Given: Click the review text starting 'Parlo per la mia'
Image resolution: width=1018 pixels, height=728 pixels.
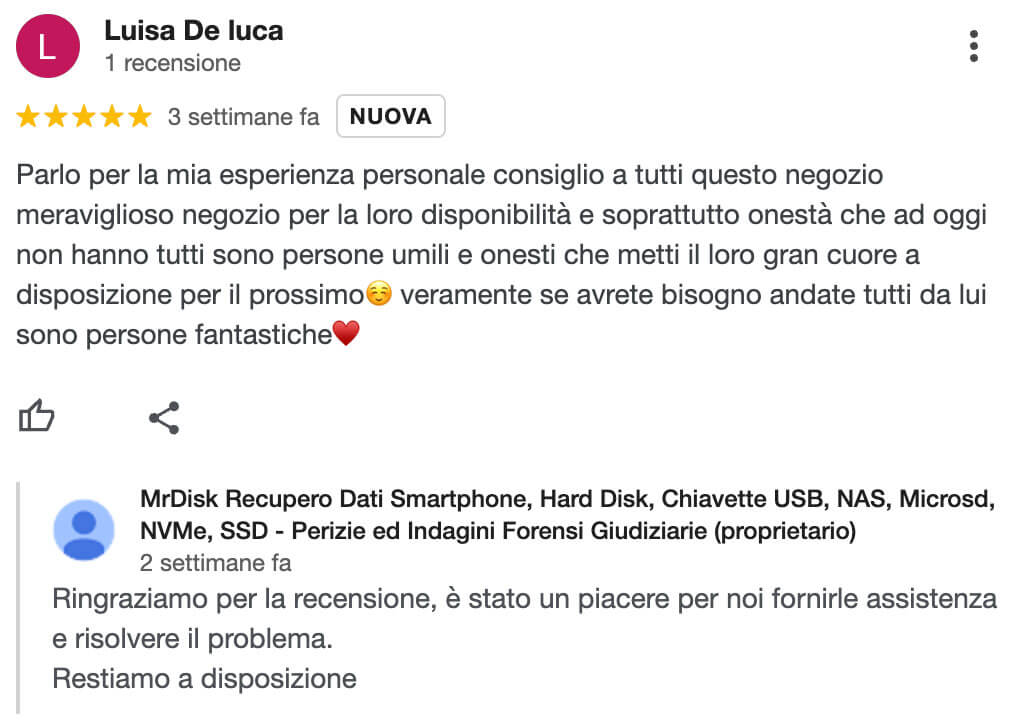Looking at the screenshot, I should coord(501,255).
